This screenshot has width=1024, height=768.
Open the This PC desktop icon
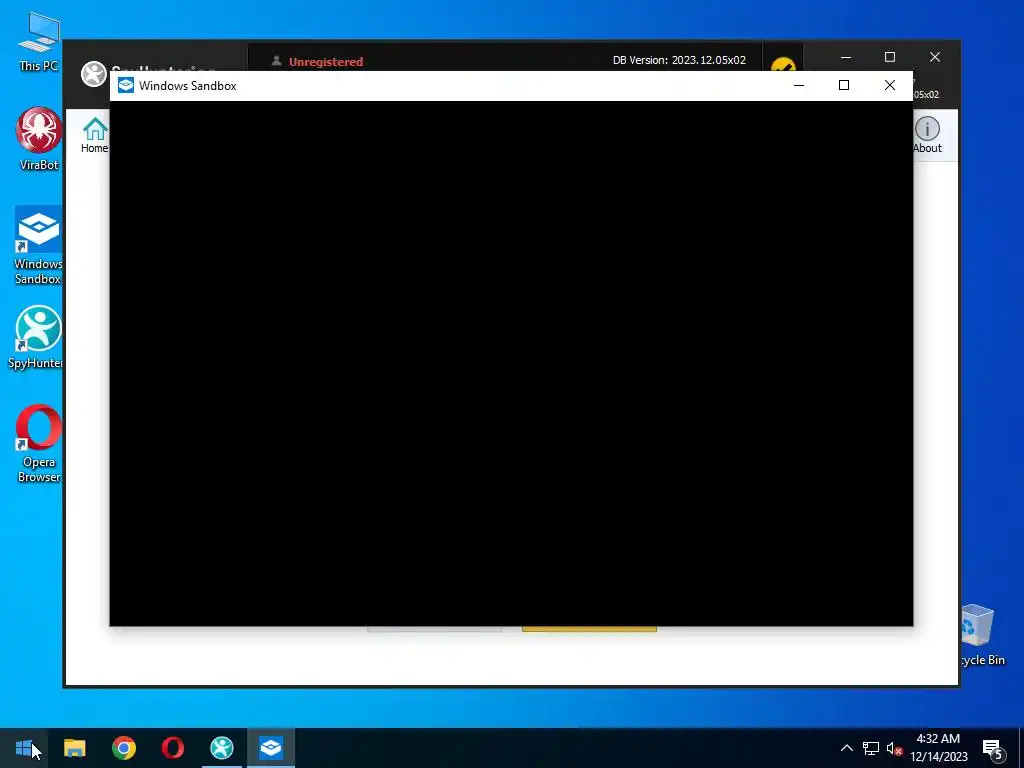coord(38,40)
